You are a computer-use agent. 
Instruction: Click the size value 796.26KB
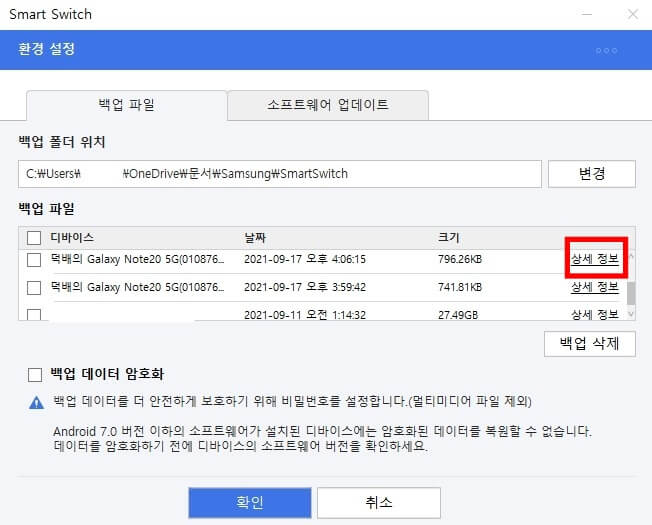tap(460, 259)
